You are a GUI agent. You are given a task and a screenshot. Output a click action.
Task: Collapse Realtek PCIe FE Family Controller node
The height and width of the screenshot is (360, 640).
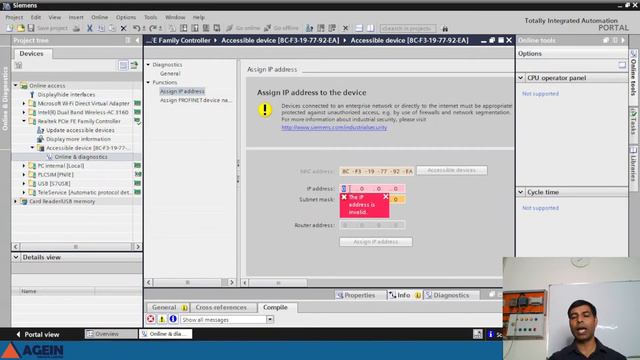coord(24,121)
